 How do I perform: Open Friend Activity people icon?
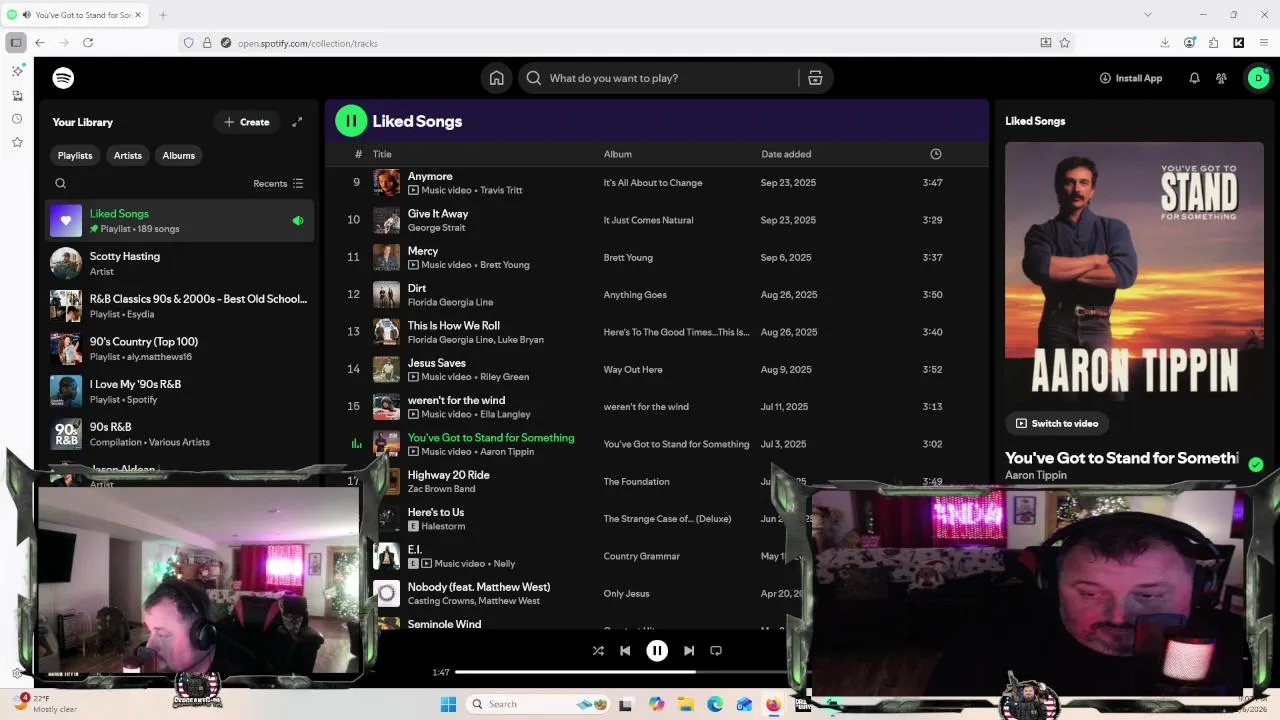point(1221,78)
